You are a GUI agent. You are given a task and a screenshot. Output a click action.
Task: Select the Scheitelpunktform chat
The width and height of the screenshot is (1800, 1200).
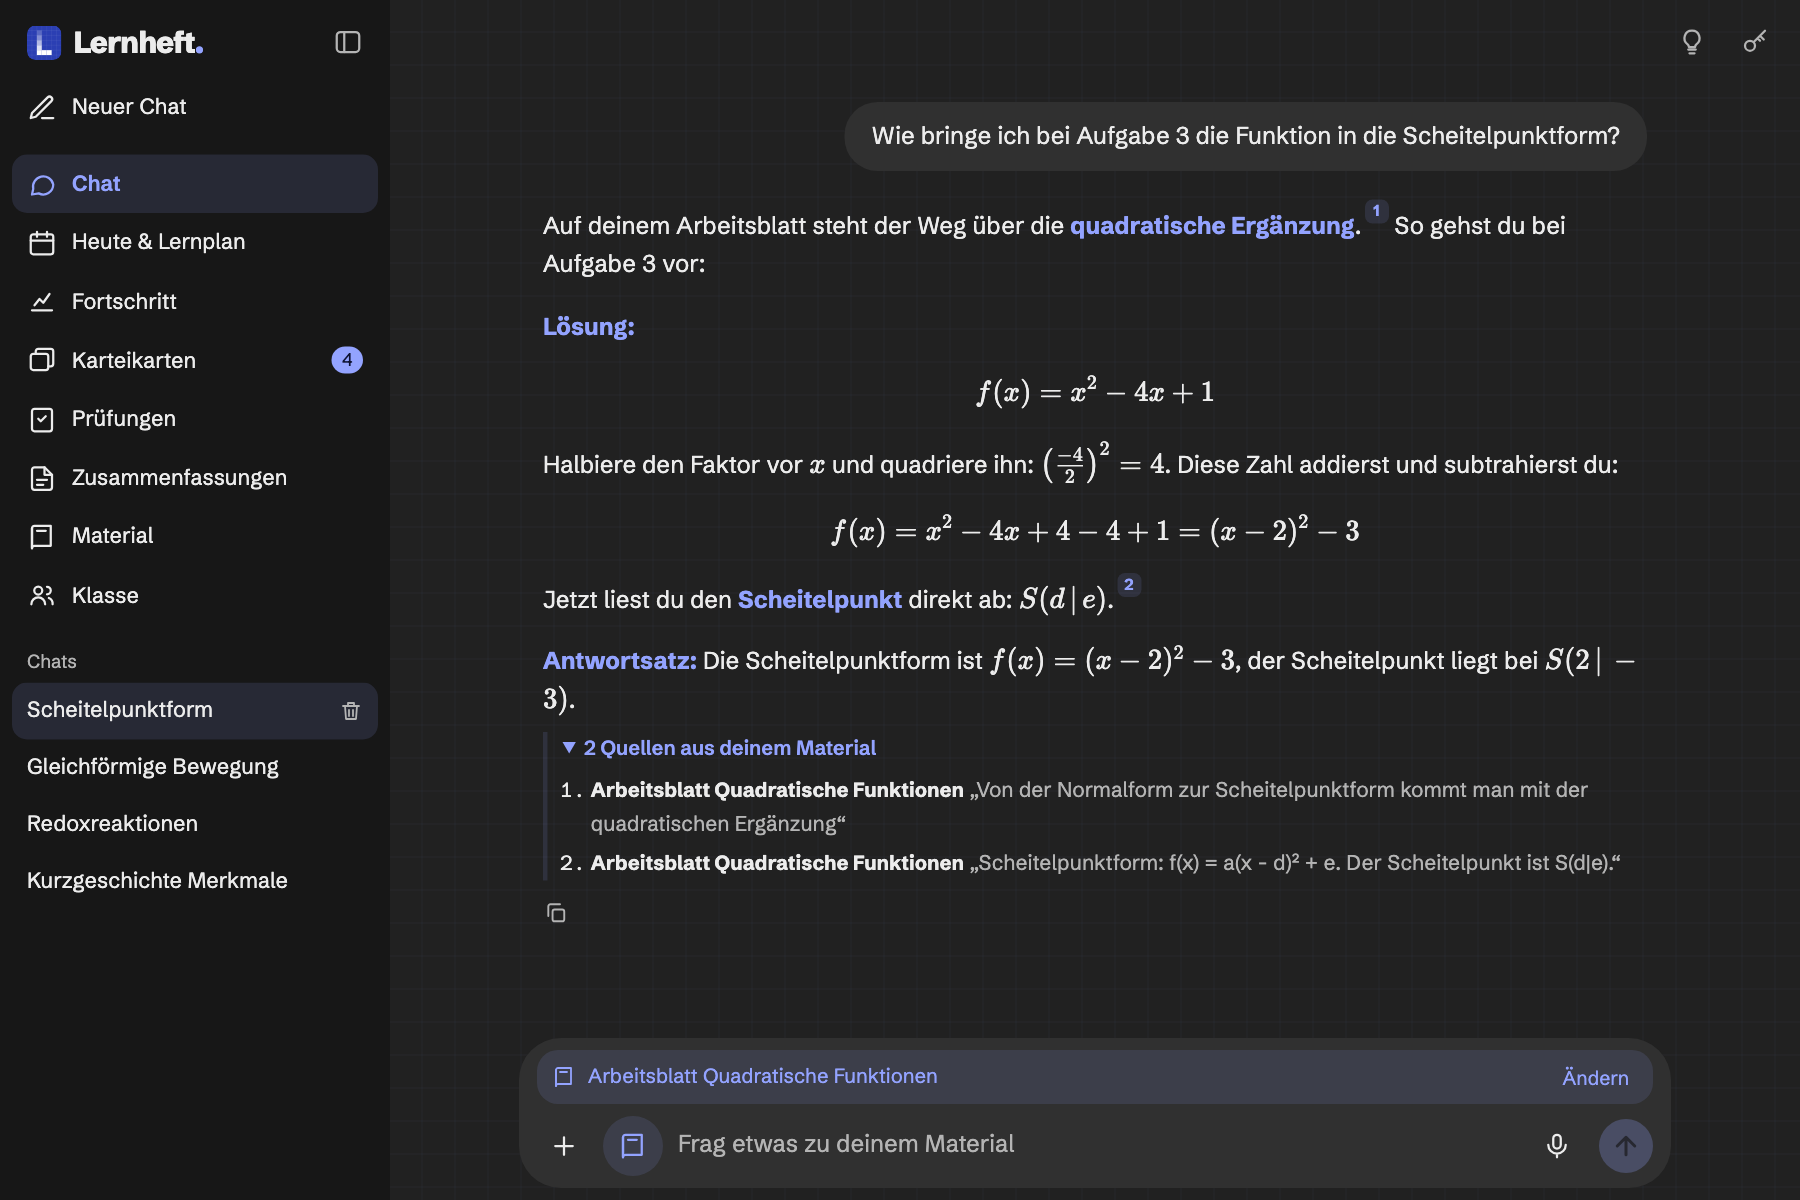[x=195, y=711]
